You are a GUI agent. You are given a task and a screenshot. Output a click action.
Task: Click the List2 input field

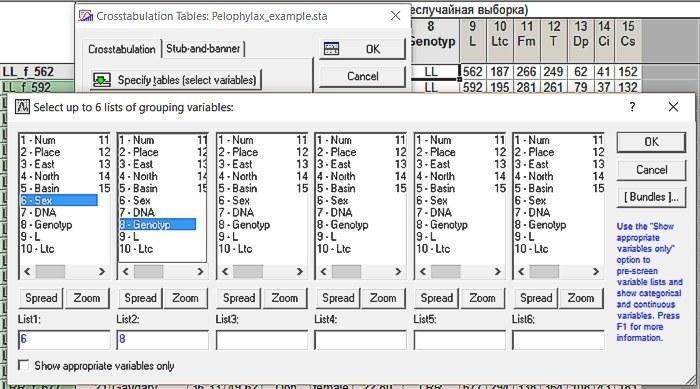pyautogui.click(x=162, y=339)
